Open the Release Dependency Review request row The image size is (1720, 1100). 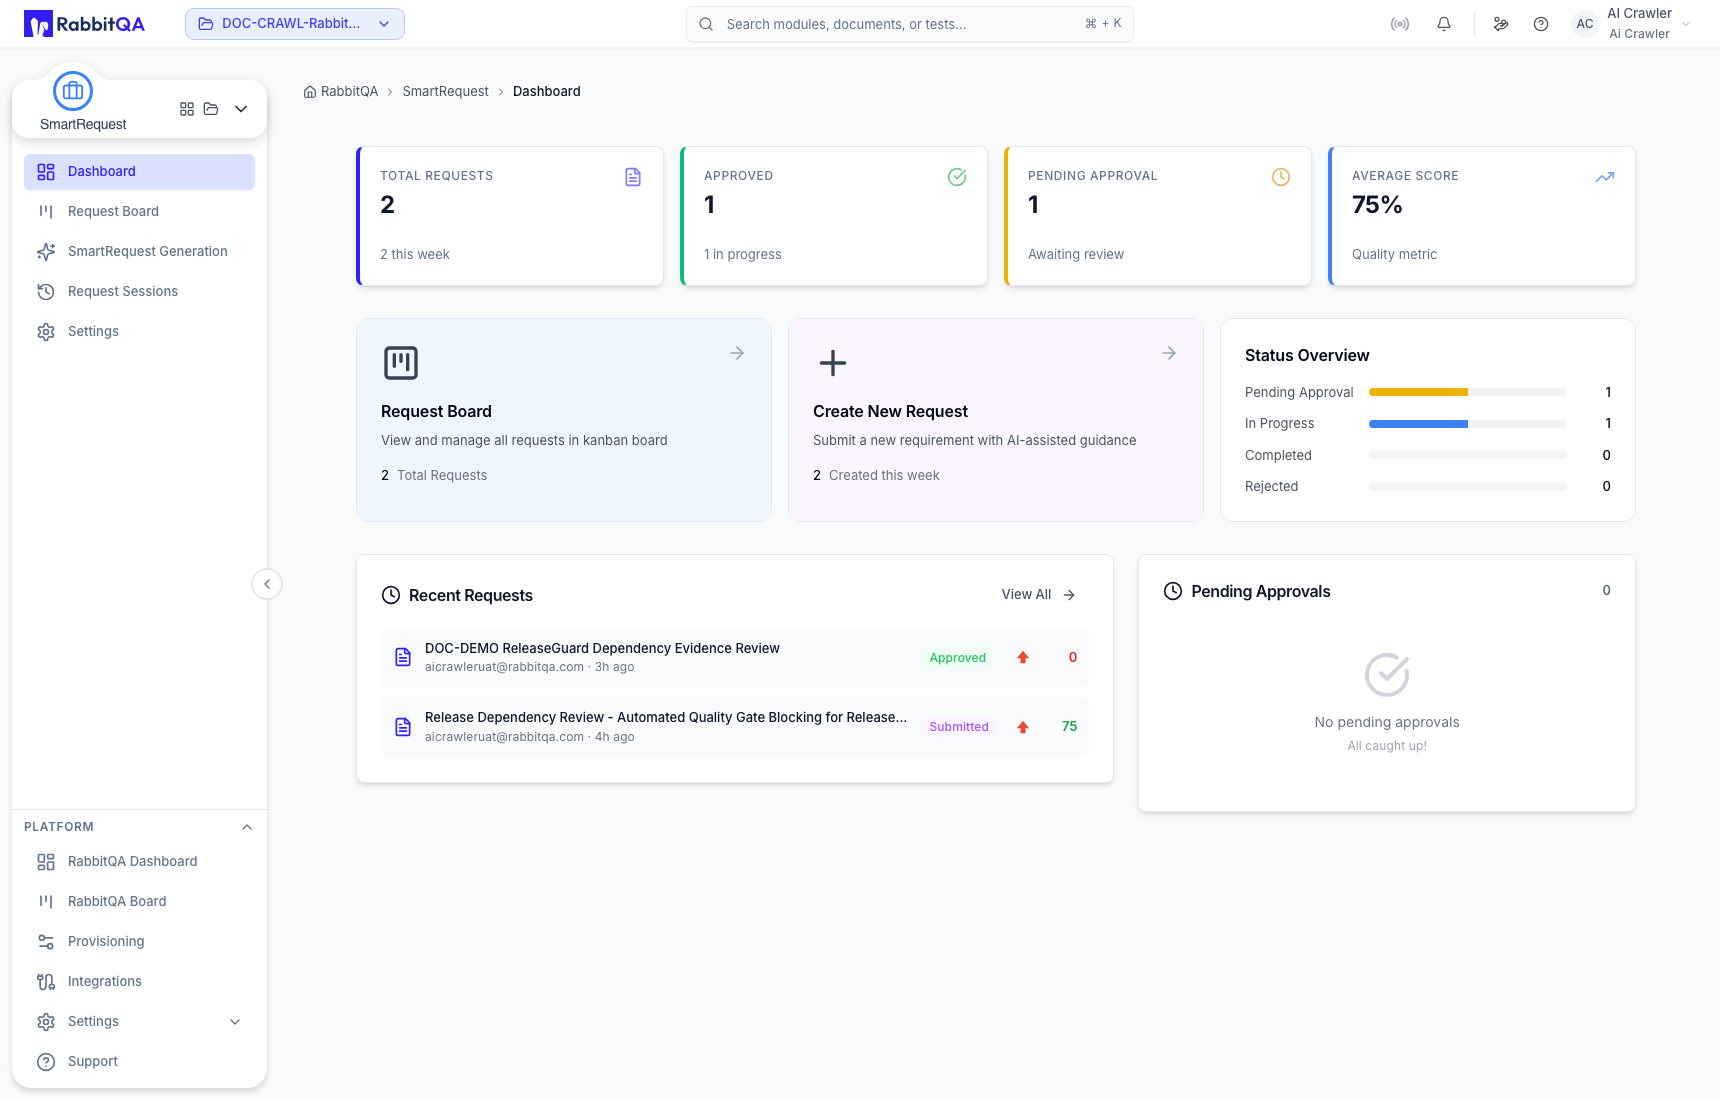tap(735, 727)
